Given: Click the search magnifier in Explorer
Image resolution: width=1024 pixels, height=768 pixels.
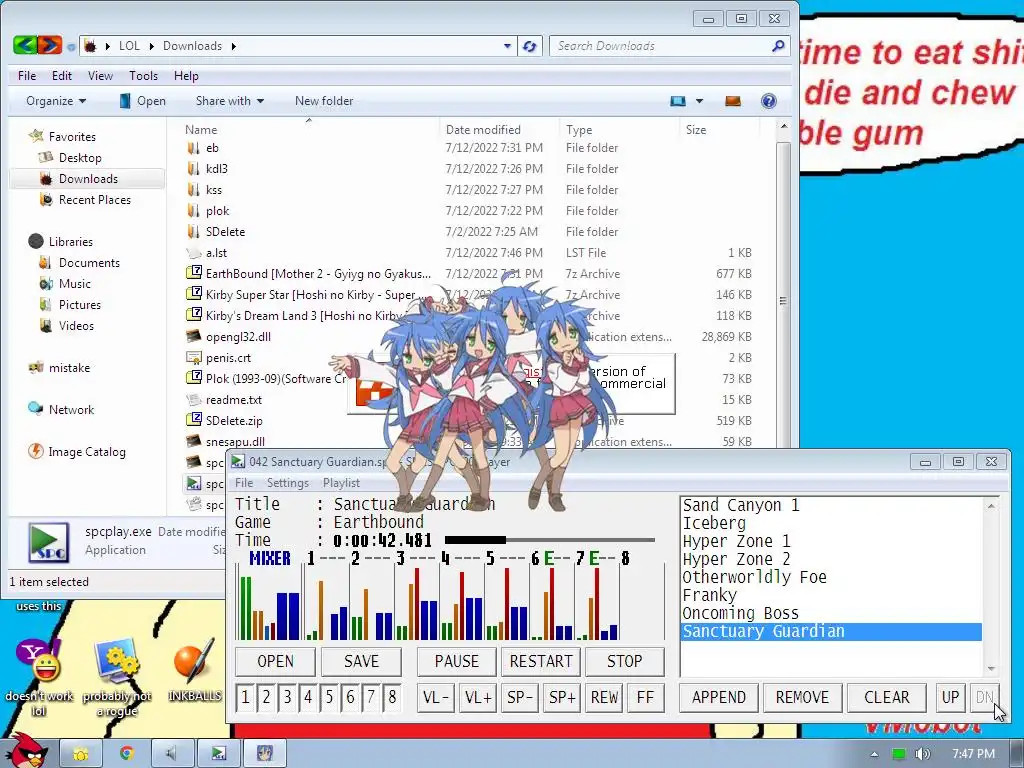Looking at the screenshot, I should [x=778, y=46].
